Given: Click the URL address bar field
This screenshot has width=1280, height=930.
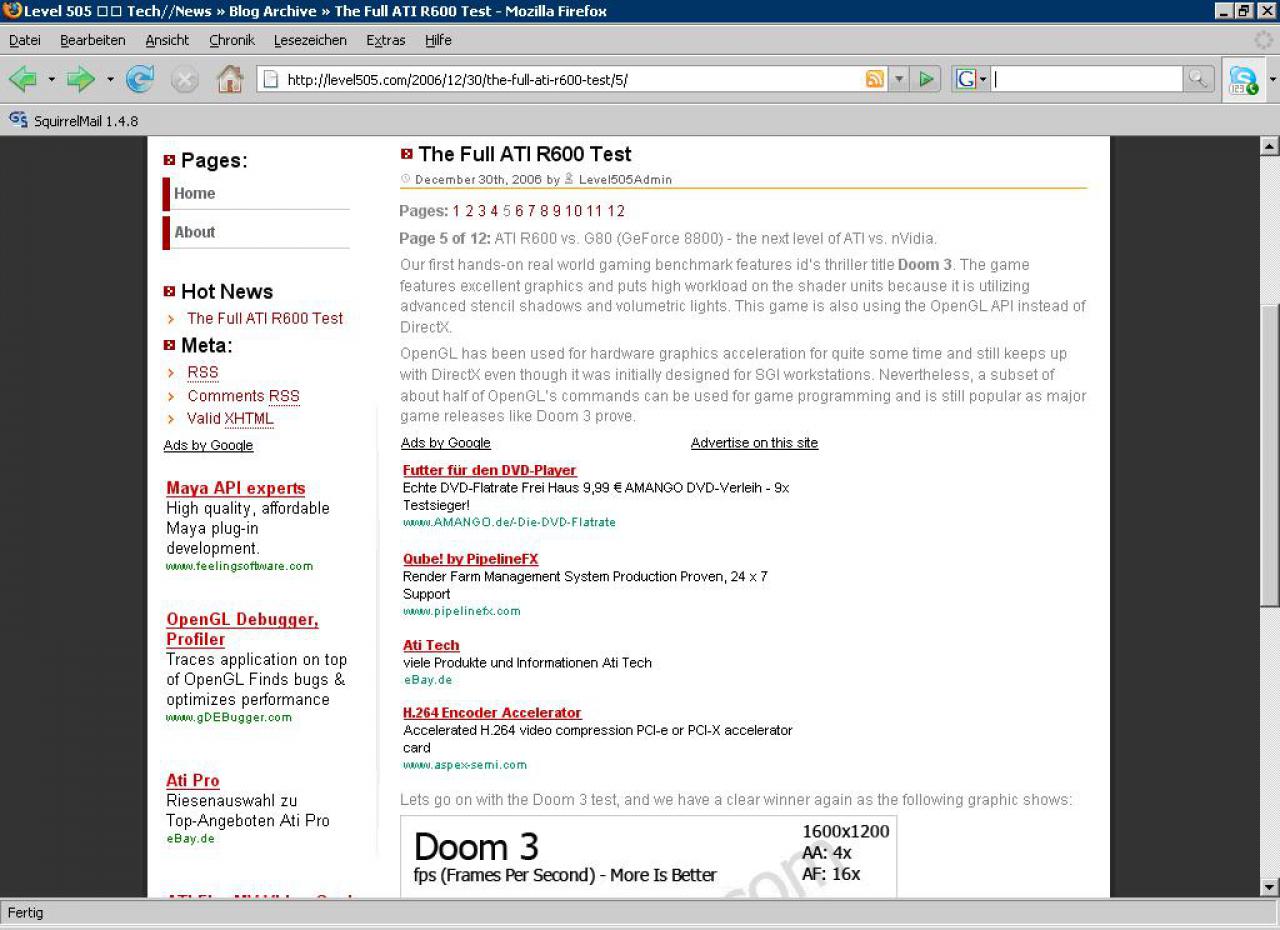Looking at the screenshot, I should point(572,79).
